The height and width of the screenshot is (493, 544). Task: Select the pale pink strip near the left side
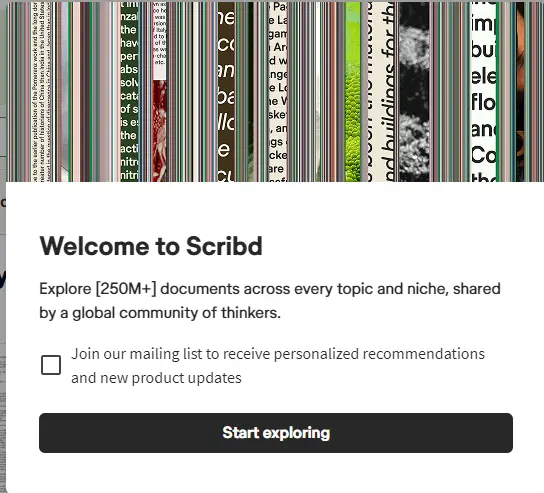click(76, 91)
